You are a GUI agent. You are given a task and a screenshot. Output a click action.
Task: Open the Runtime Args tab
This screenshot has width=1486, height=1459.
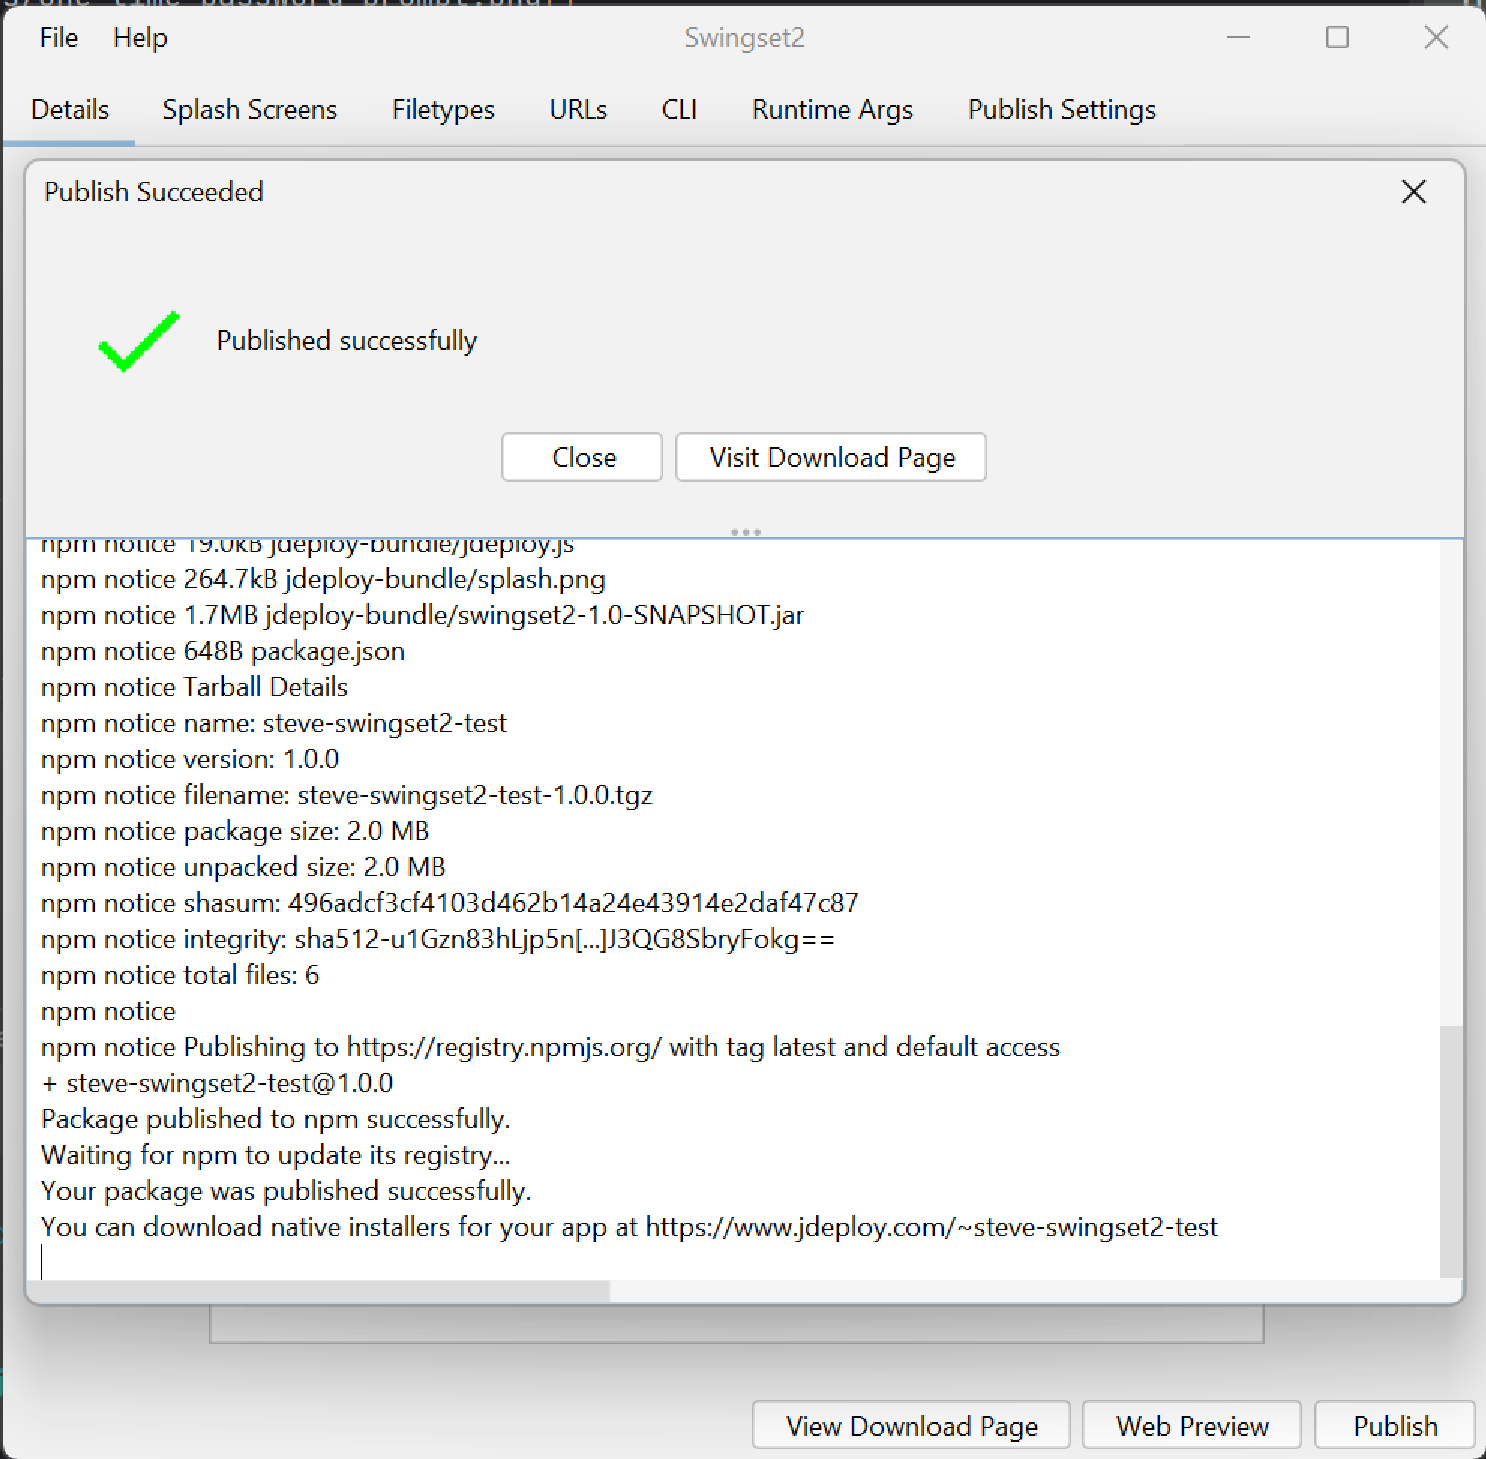tap(832, 110)
